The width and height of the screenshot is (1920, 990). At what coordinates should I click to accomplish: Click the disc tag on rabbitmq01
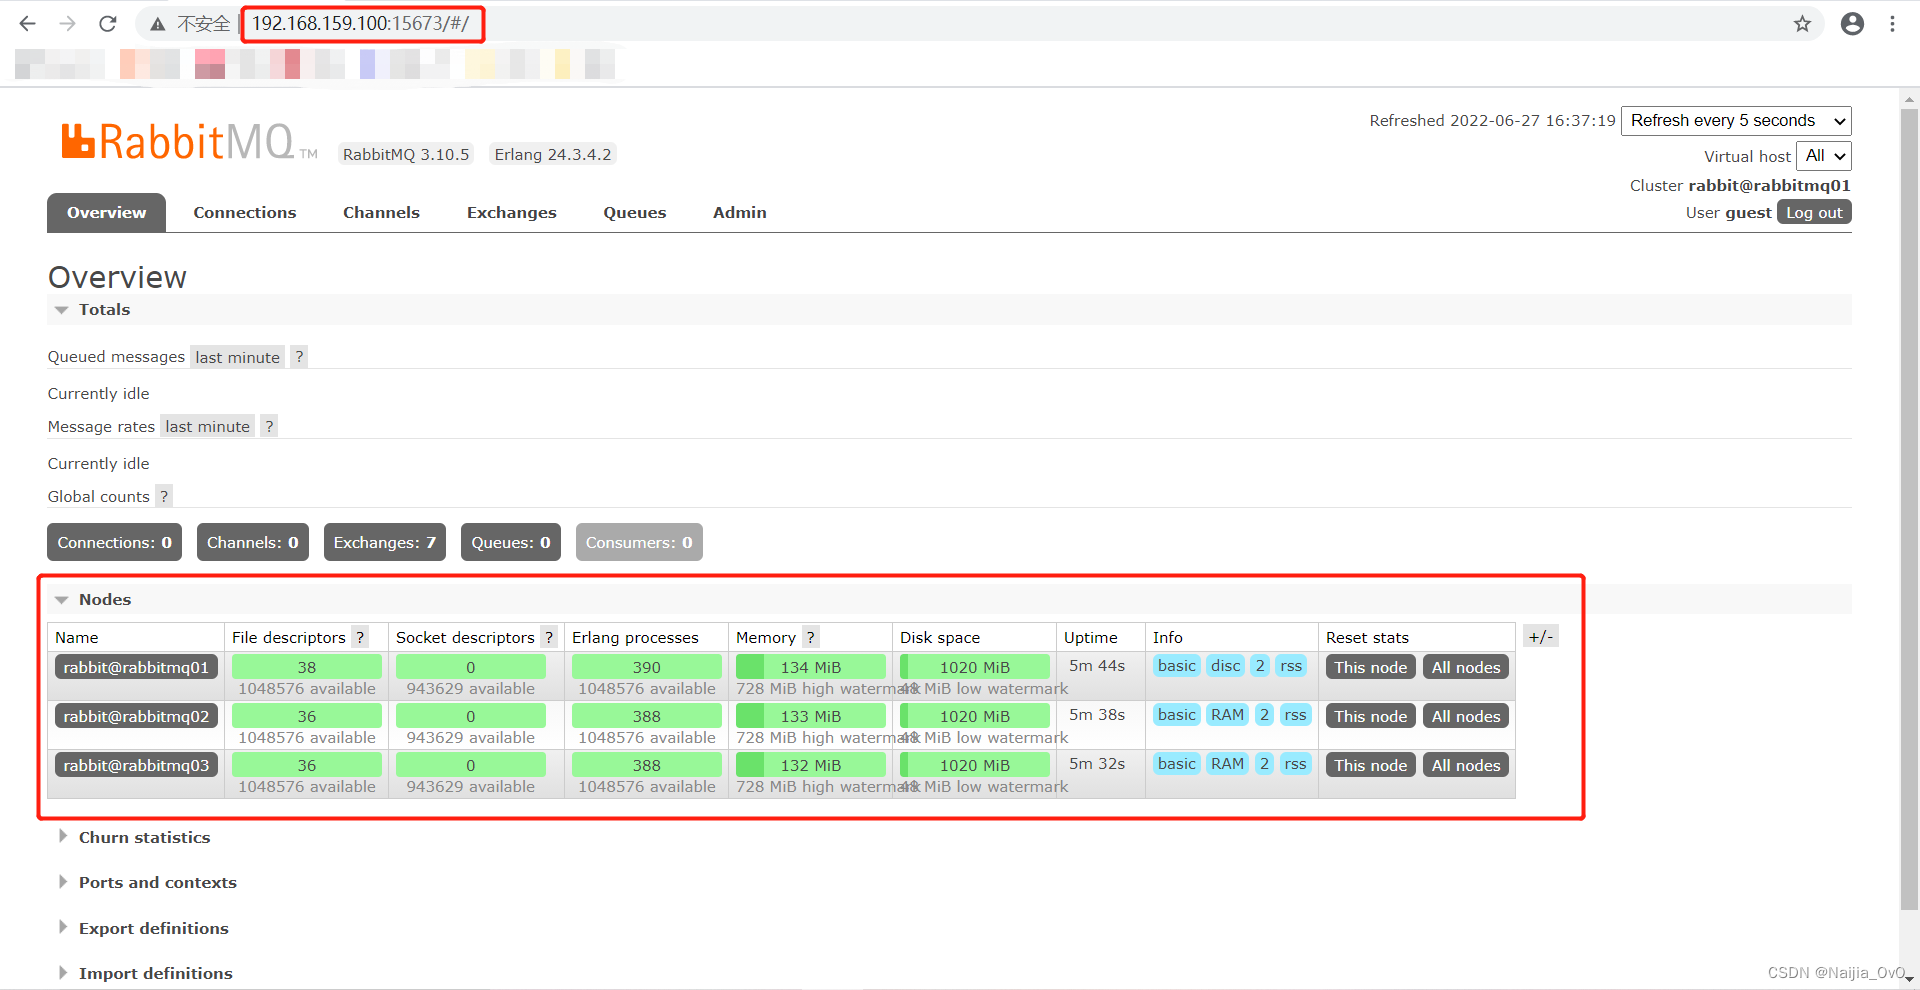coord(1225,666)
